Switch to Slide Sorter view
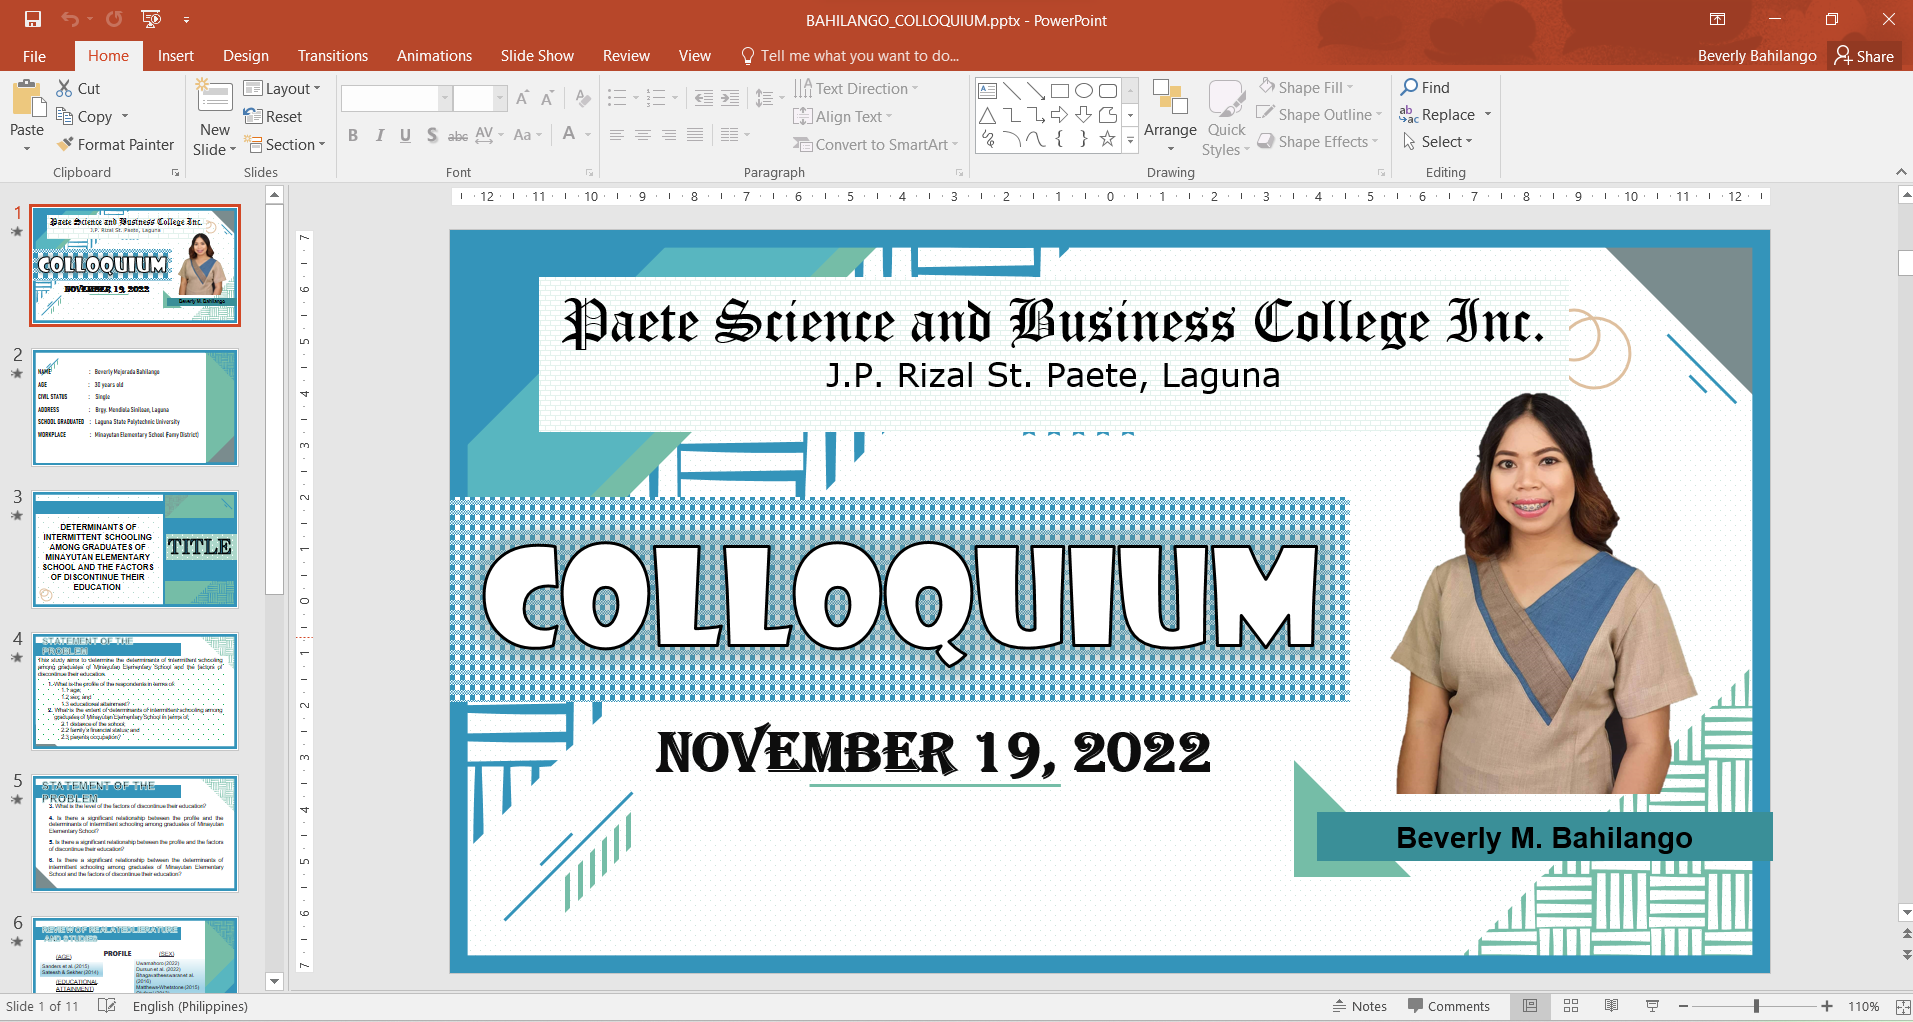This screenshot has width=1913, height=1022. pyautogui.click(x=1571, y=1006)
